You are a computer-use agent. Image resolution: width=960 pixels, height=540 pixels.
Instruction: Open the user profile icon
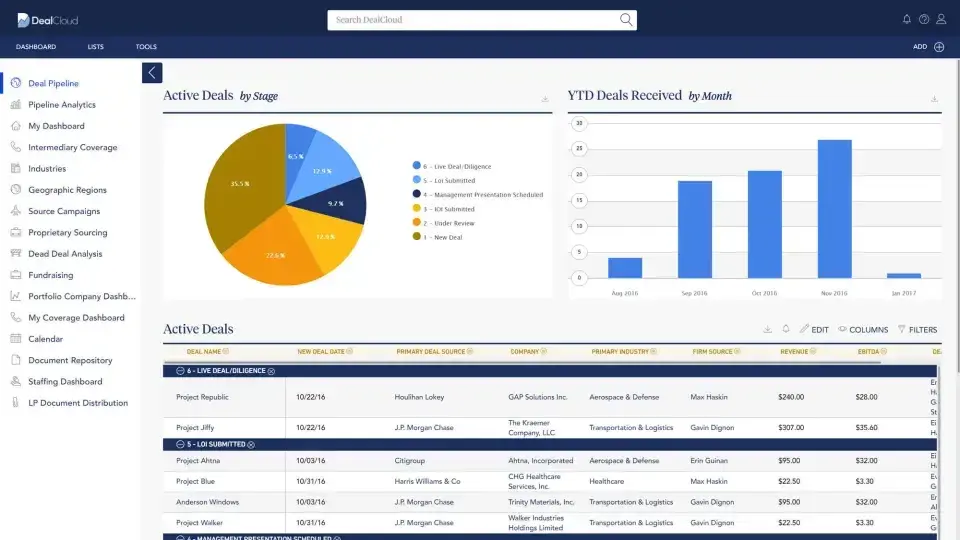(941, 19)
